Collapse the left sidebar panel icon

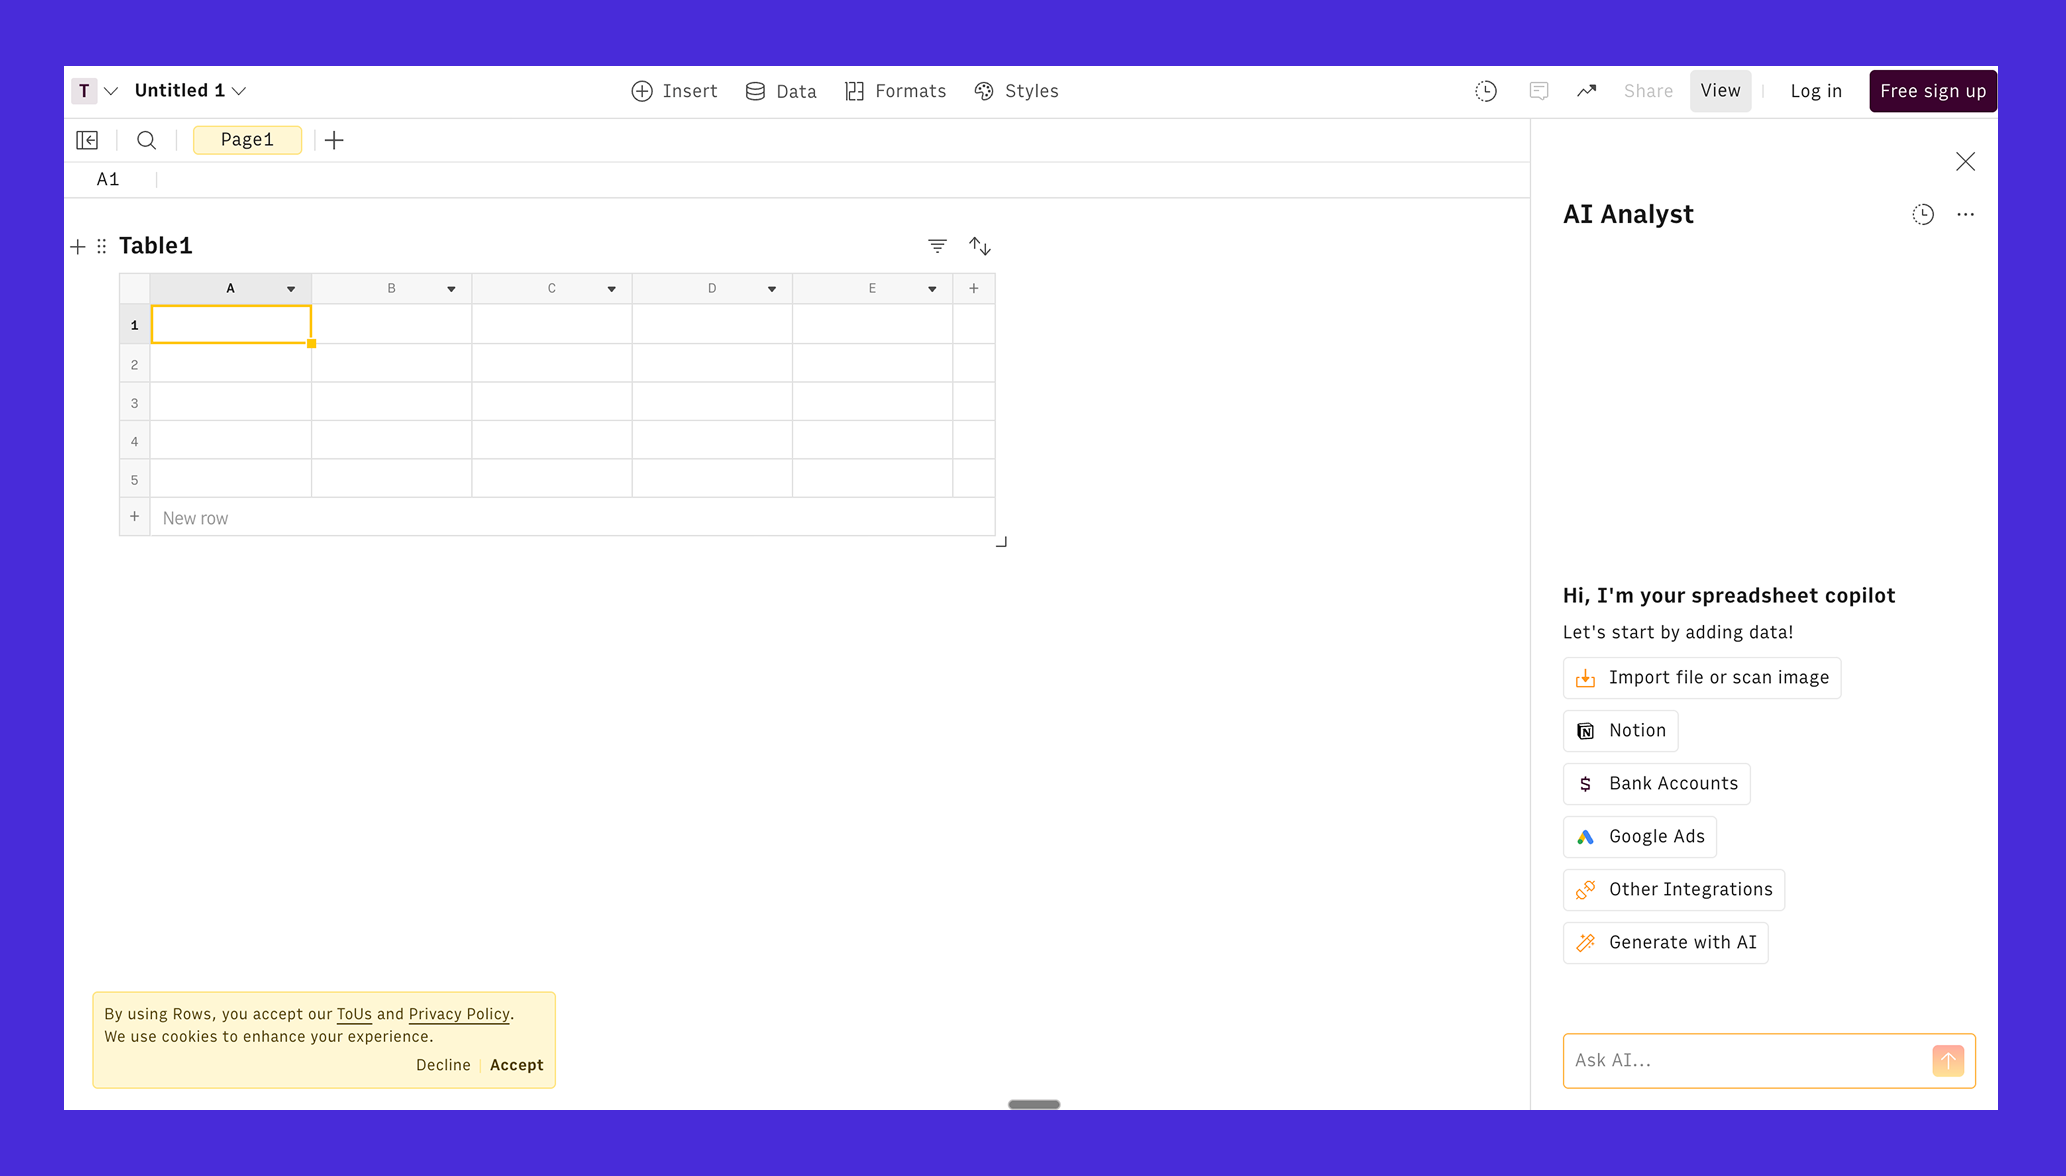(87, 140)
